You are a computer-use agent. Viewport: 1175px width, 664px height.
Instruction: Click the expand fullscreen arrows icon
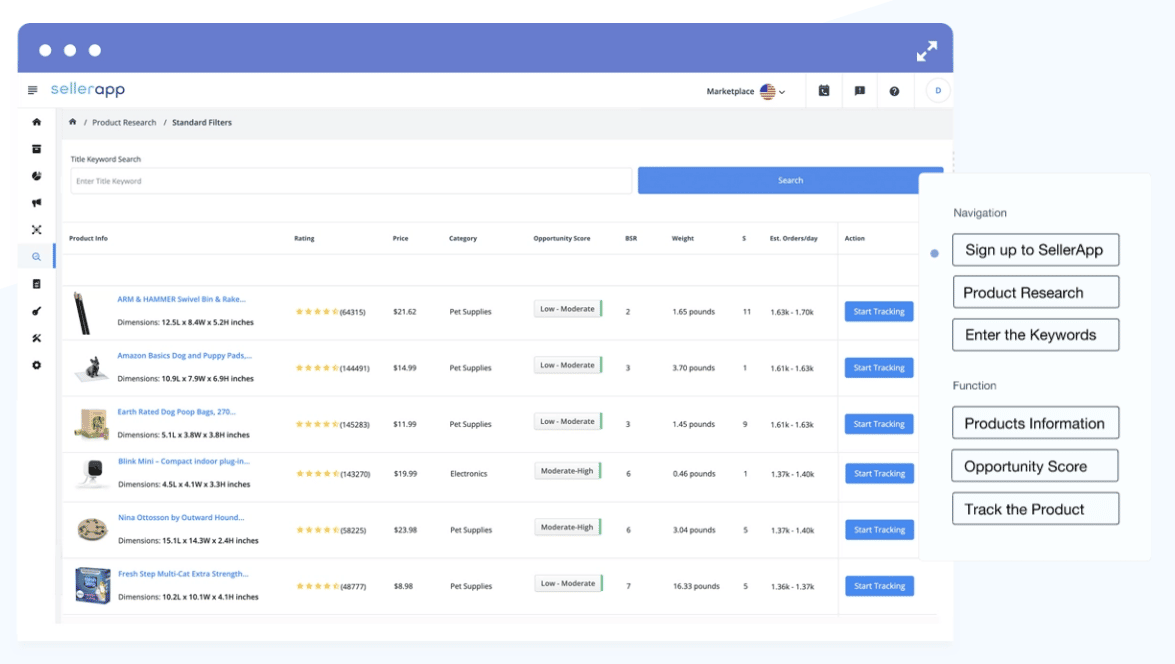click(x=927, y=51)
